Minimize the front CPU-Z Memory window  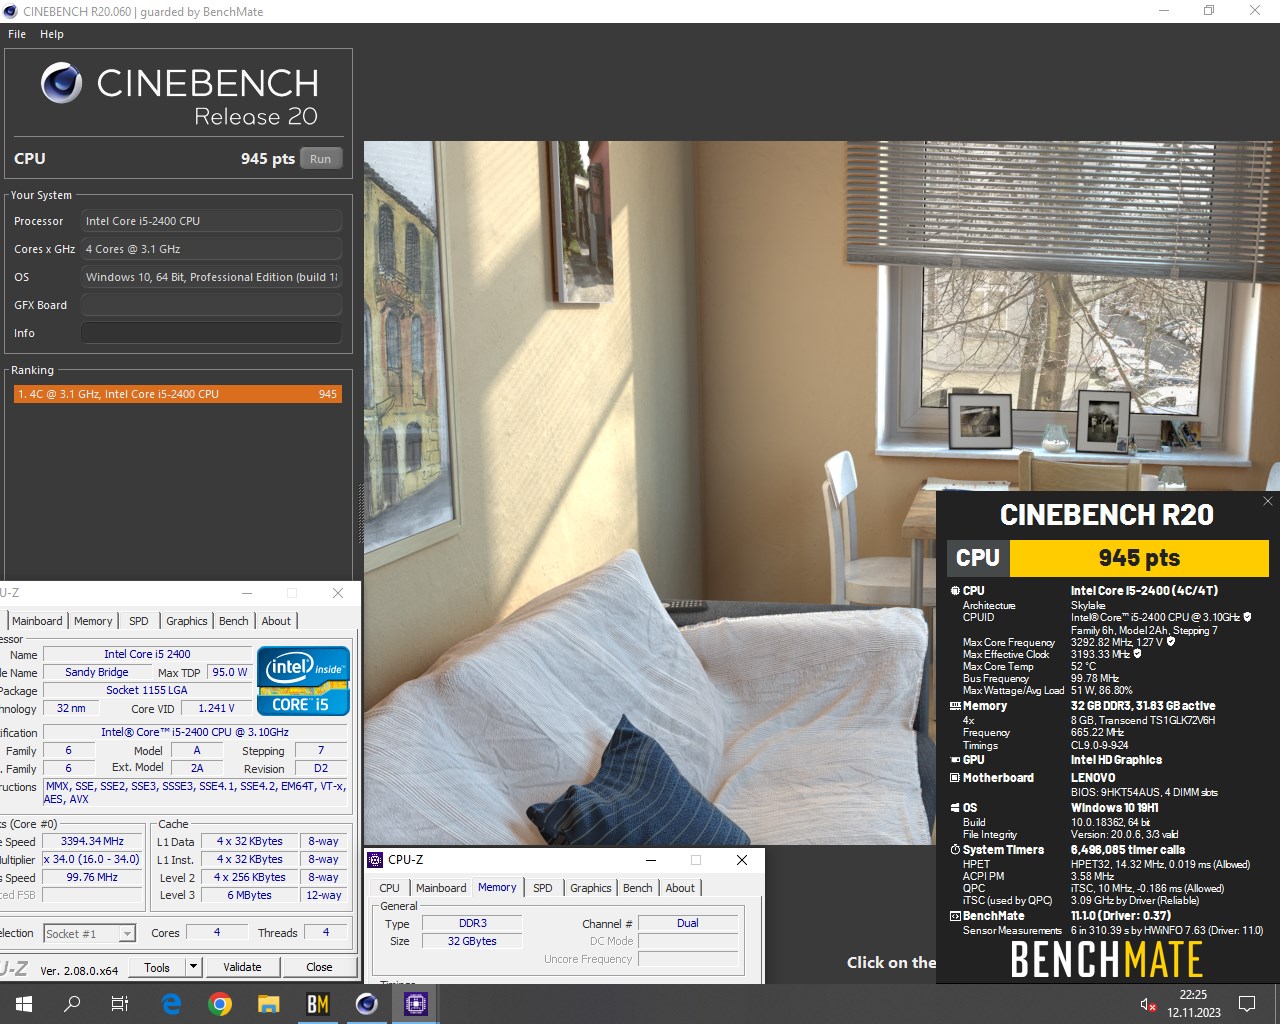coord(651,860)
